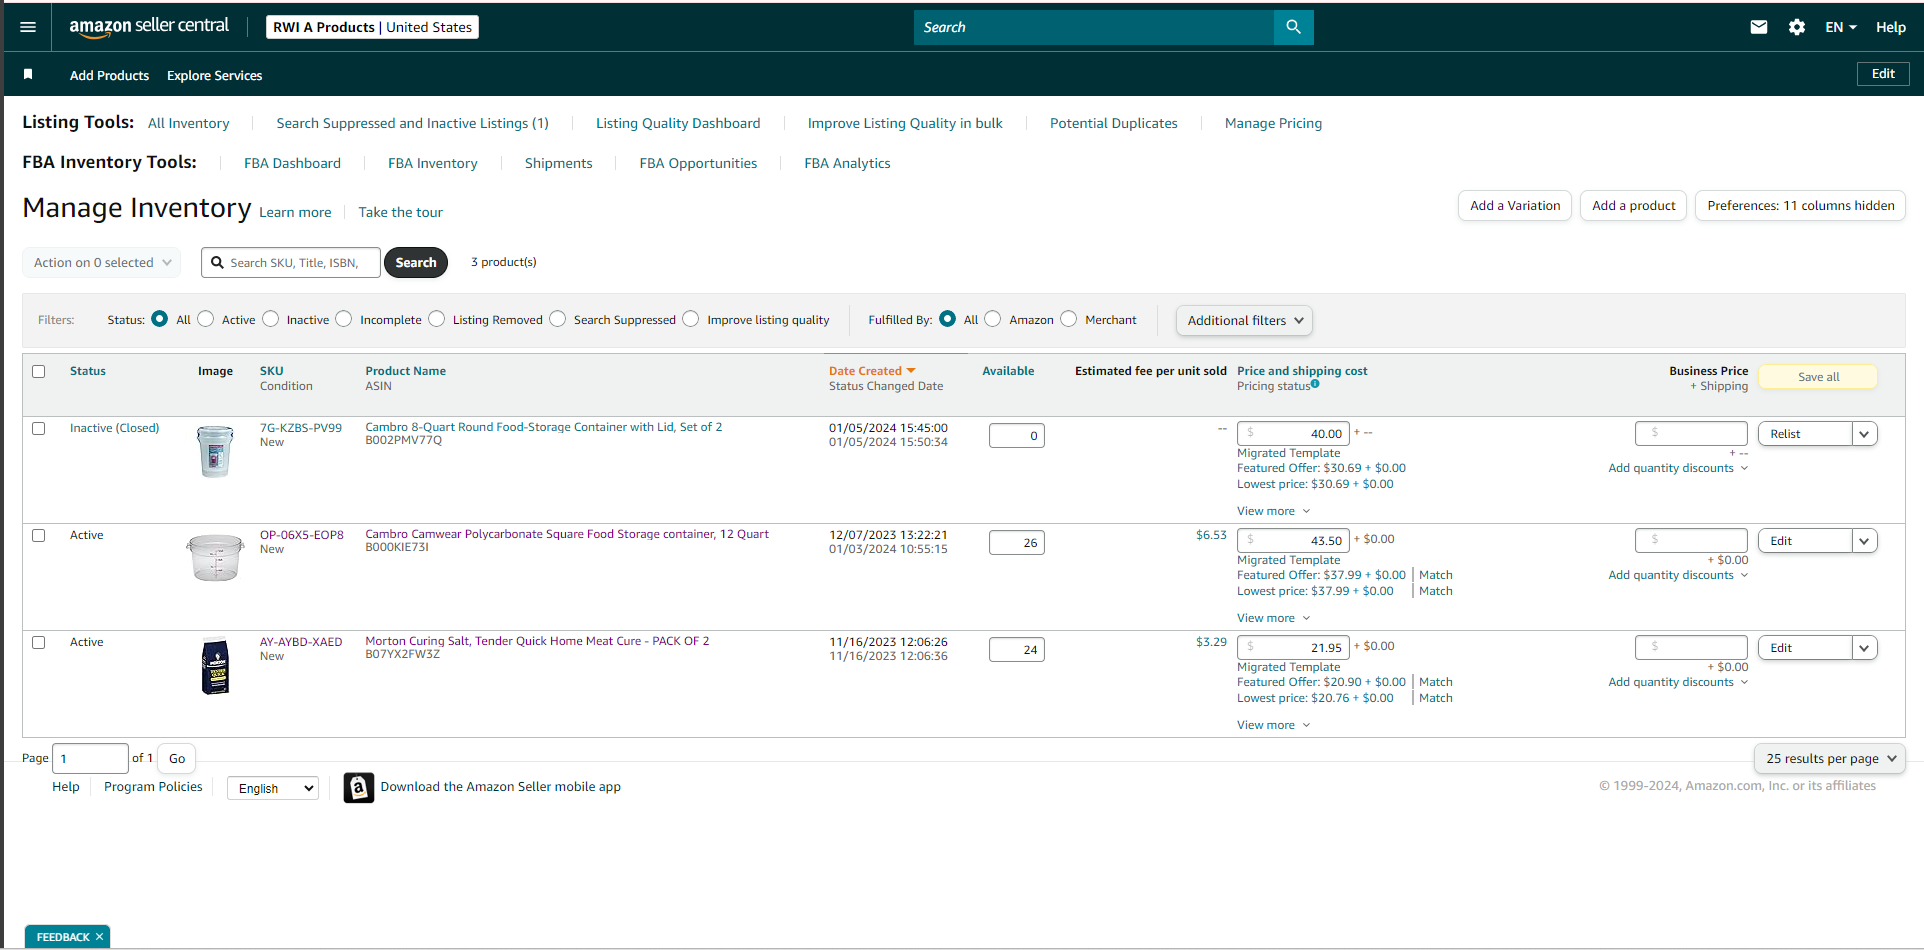Click the SKU, Title, ISBN search field
The width and height of the screenshot is (1924, 950).
pos(291,262)
